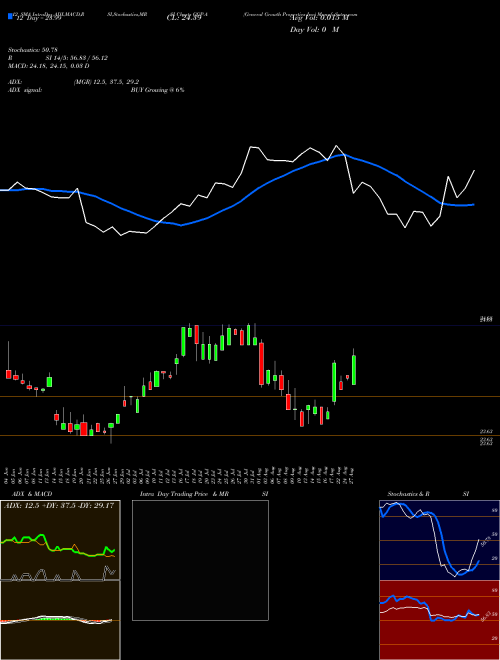Click the 'Stochastics & R' panel title
Viewport: 500px width, 660px height.
tap(409, 494)
